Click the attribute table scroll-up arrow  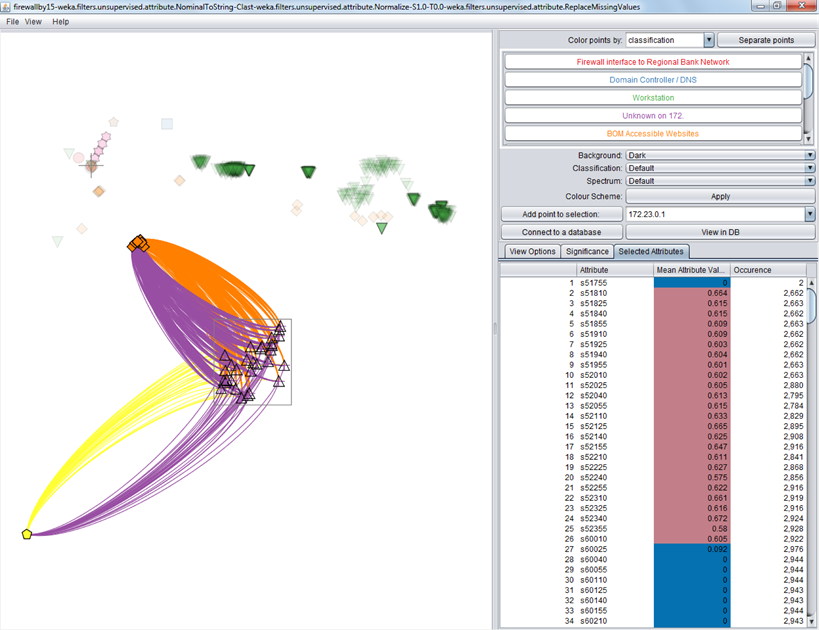(x=811, y=283)
